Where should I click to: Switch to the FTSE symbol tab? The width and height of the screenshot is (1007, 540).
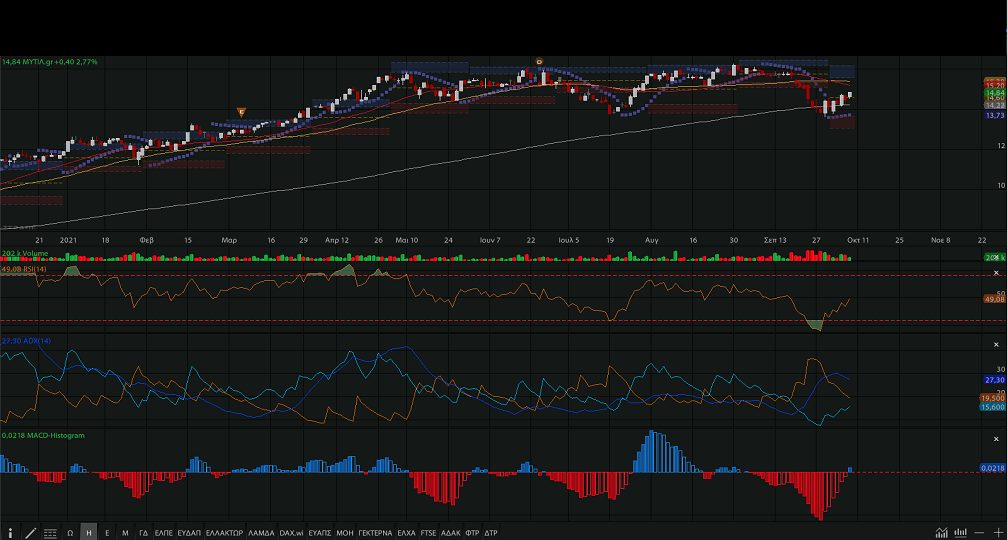(x=428, y=533)
